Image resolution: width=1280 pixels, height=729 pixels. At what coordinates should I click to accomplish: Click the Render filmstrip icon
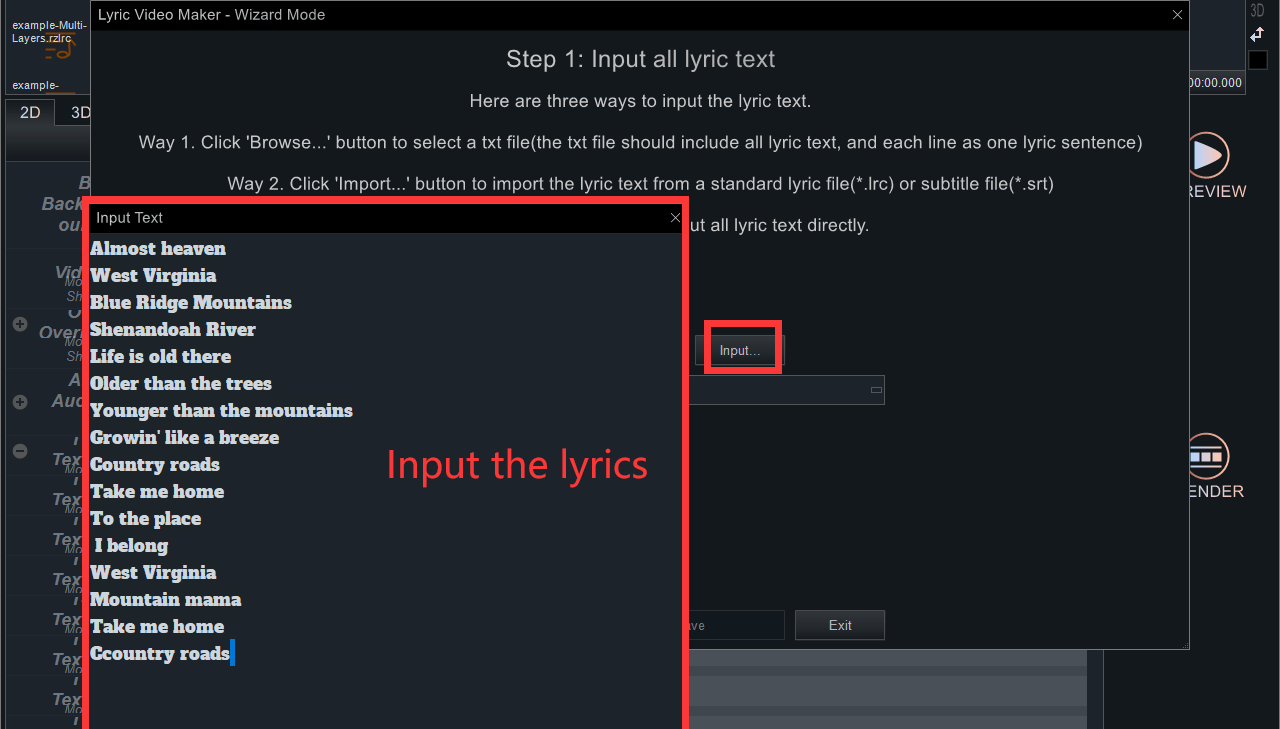(1208, 456)
